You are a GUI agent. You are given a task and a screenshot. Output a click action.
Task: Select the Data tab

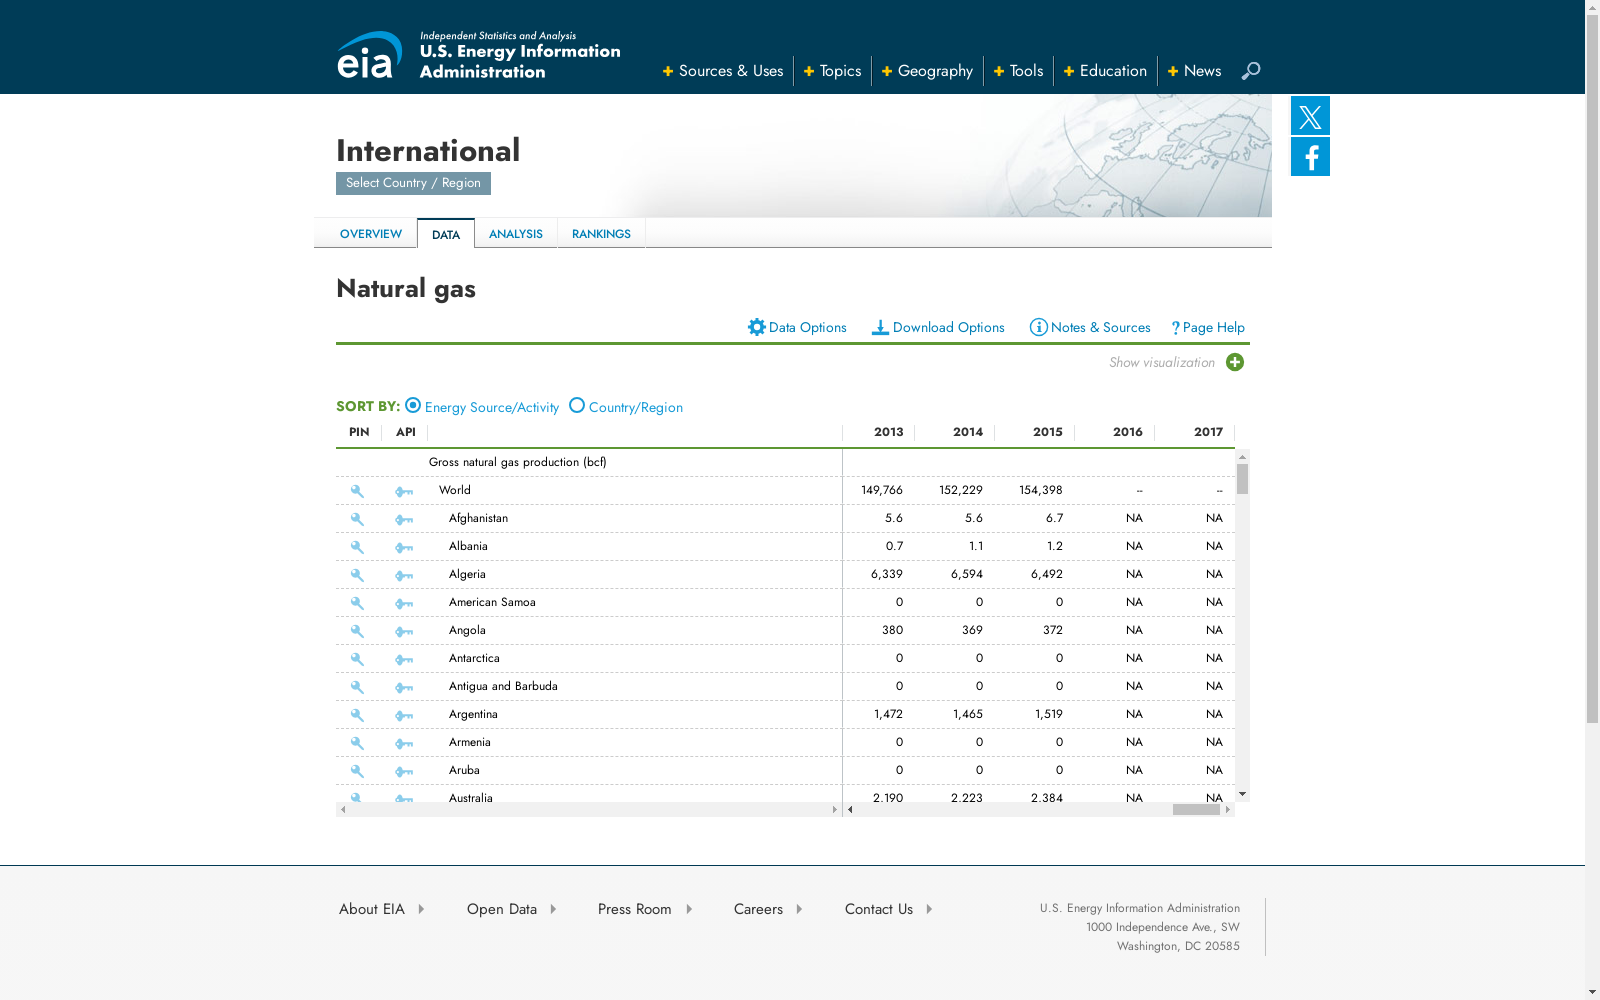pos(446,234)
